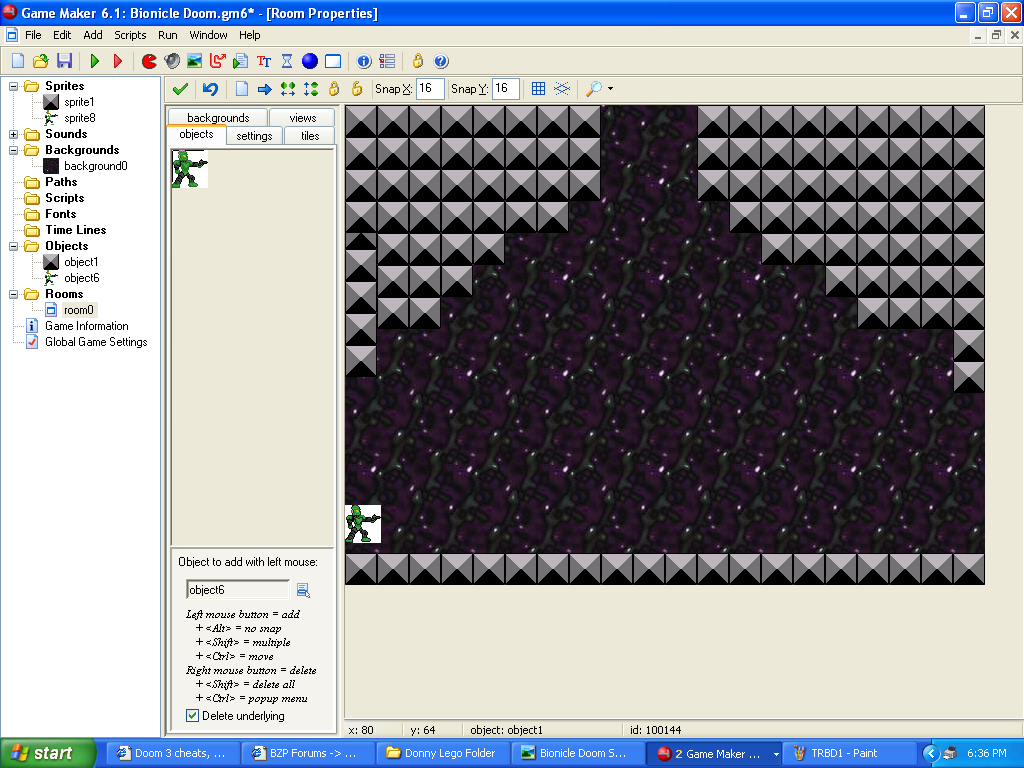Confirm room changes with green checkmark
1024x768 pixels.
180,89
